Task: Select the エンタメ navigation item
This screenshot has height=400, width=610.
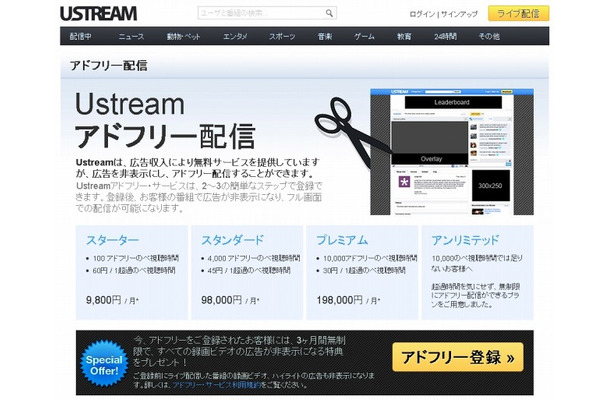Action: click(235, 37)
